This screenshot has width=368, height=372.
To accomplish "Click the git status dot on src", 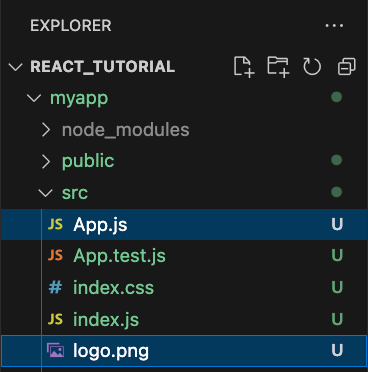I will point(337,192).
